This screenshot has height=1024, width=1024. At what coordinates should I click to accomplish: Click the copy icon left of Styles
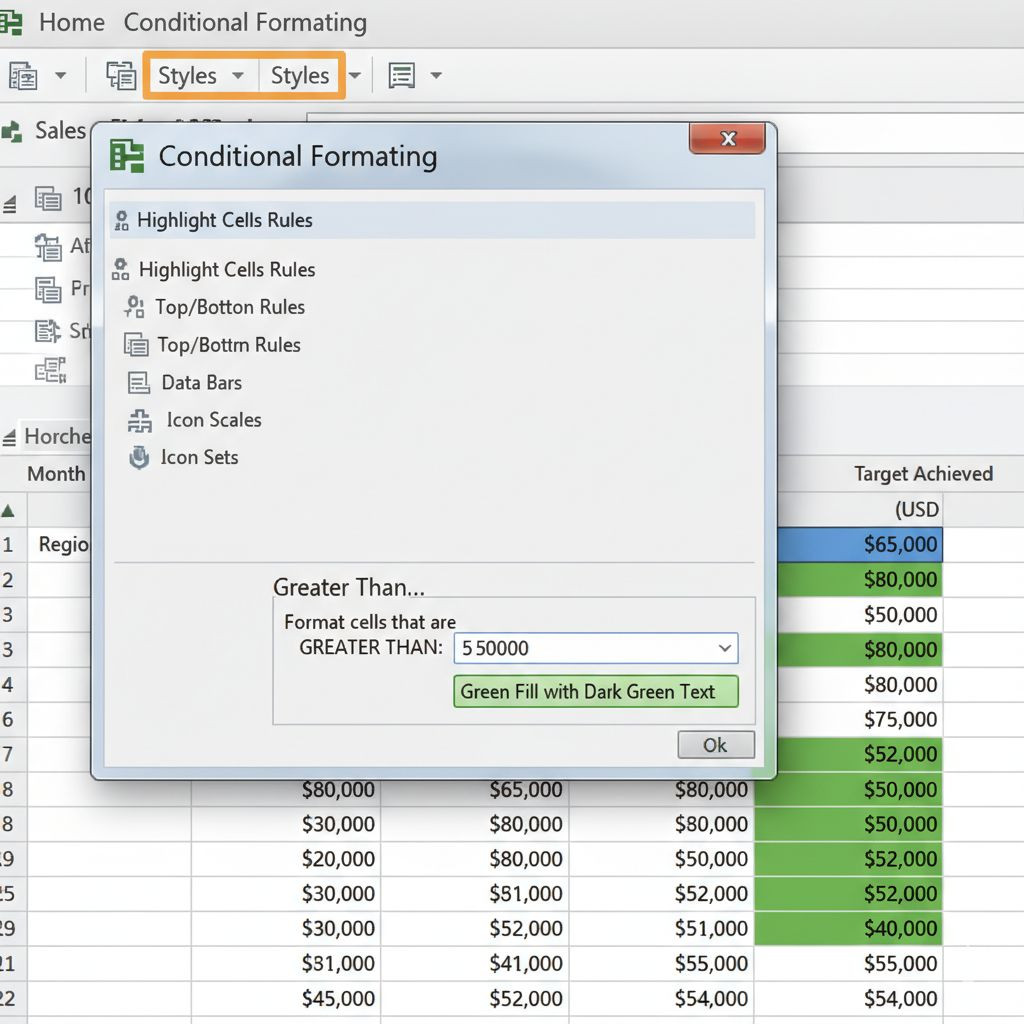[121, 76]
